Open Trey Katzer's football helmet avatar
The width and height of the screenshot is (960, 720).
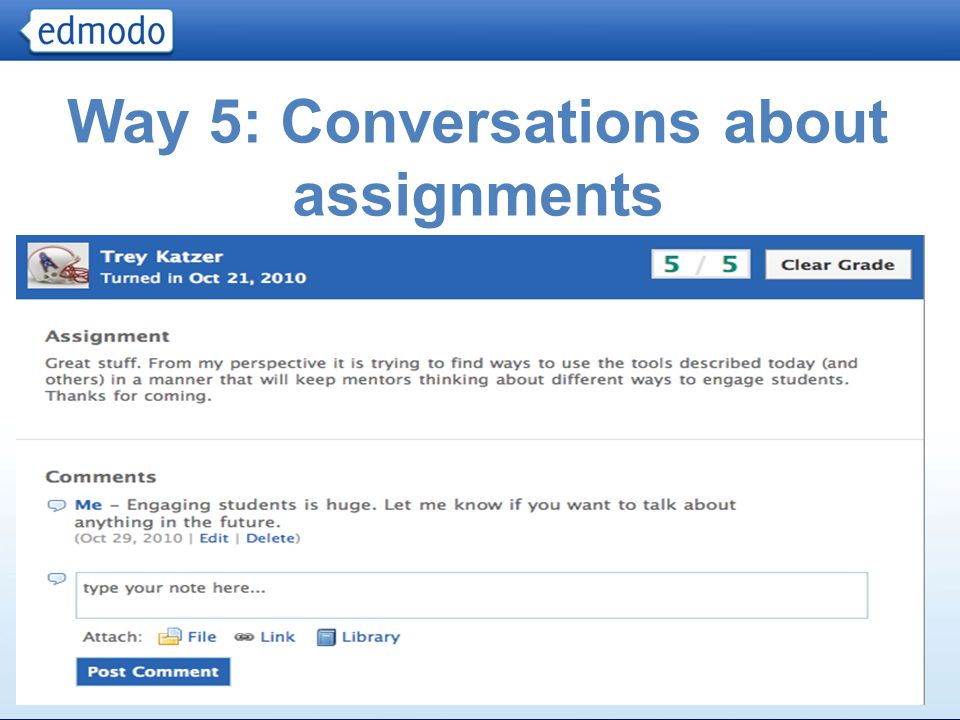point(58,266)
